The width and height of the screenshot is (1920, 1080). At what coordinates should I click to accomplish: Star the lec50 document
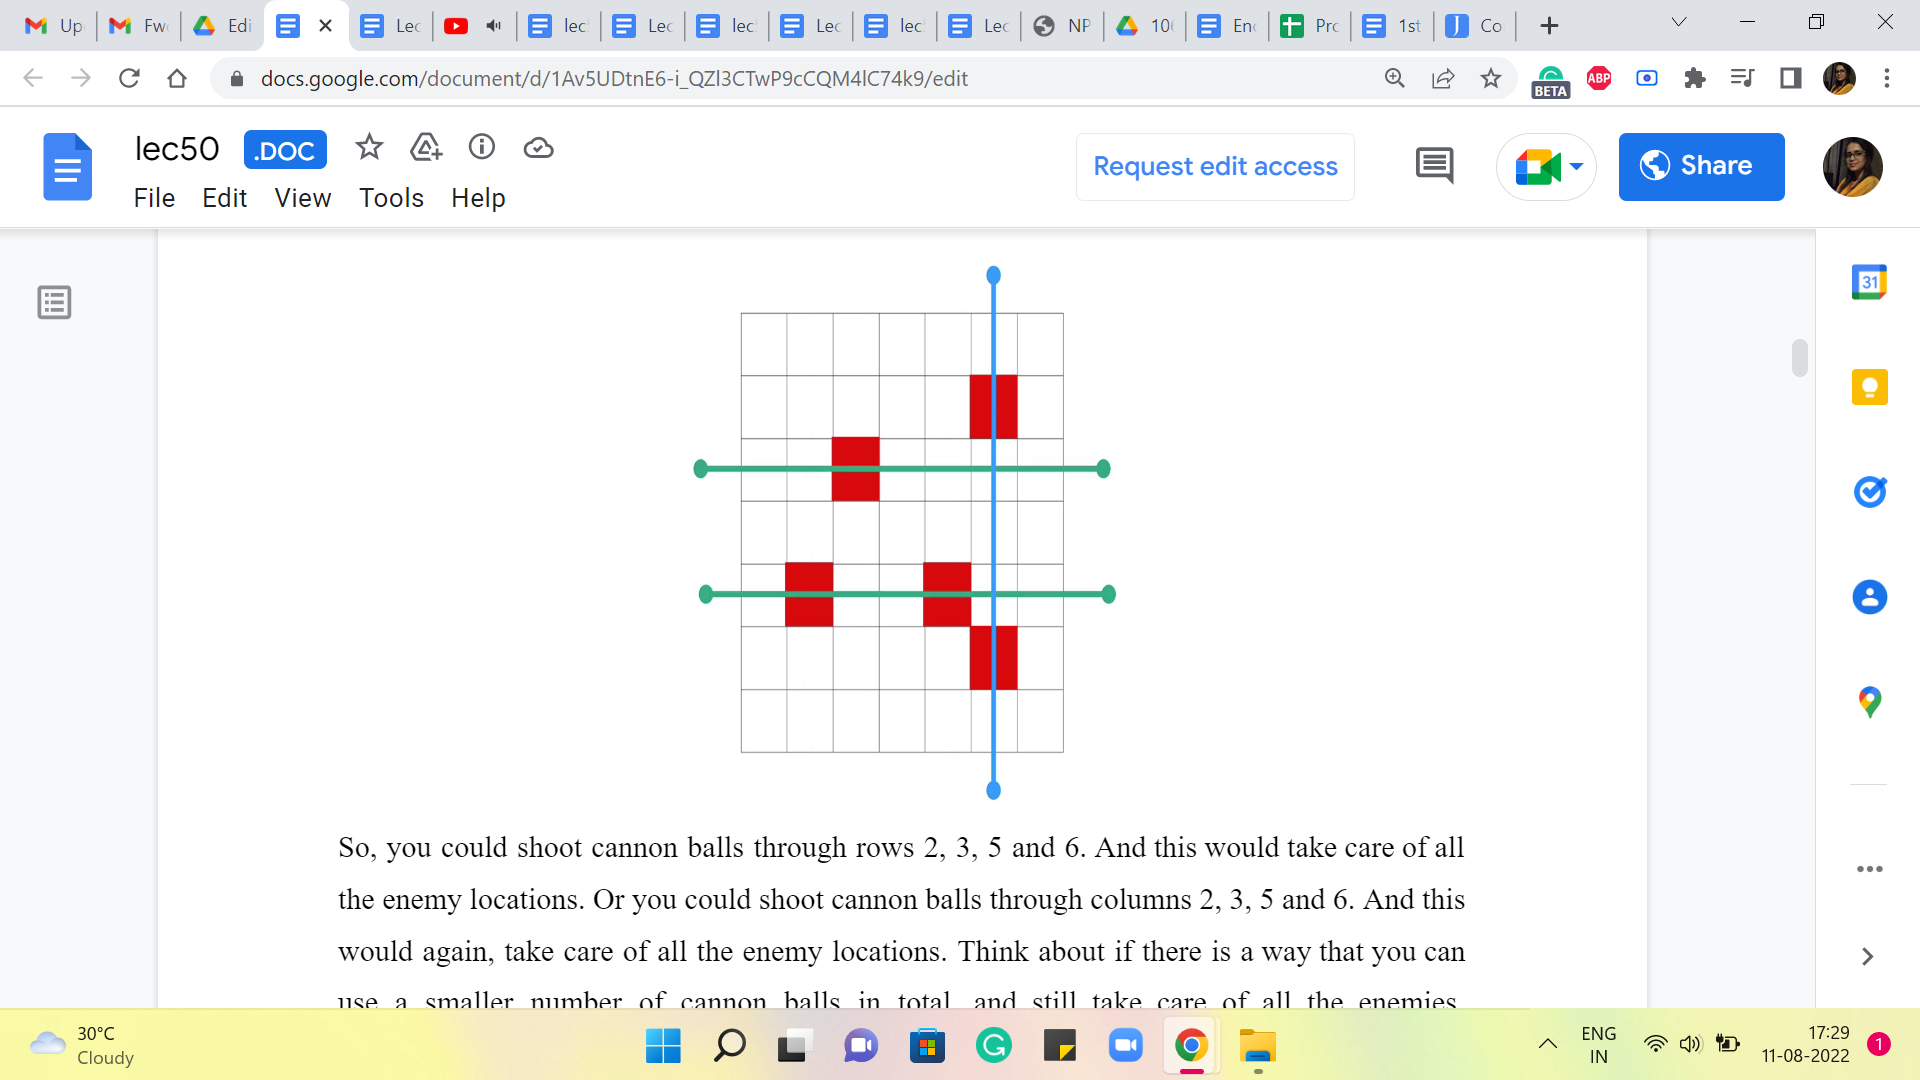pos(369,148)
